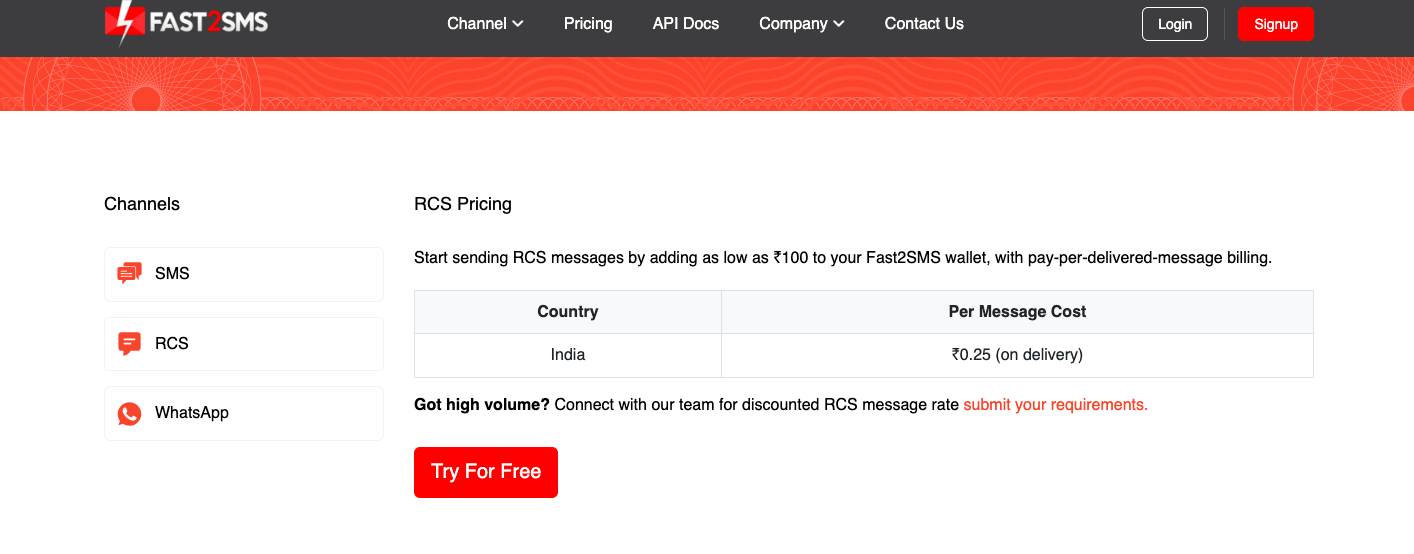Click the RCS message icon
Screen dimensions: 1414x554
point(129,344)
